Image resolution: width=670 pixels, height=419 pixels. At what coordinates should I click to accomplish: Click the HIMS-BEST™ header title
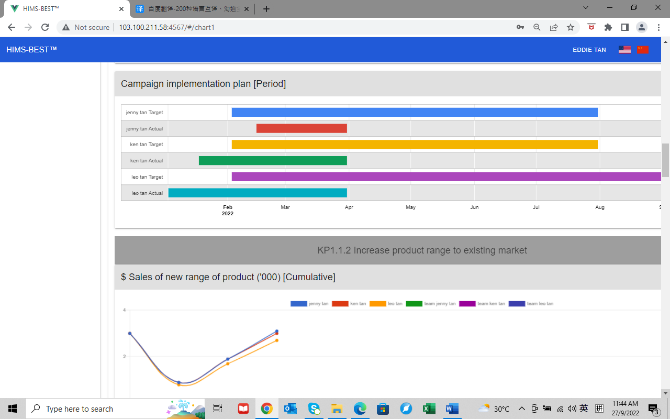(32, 49)
